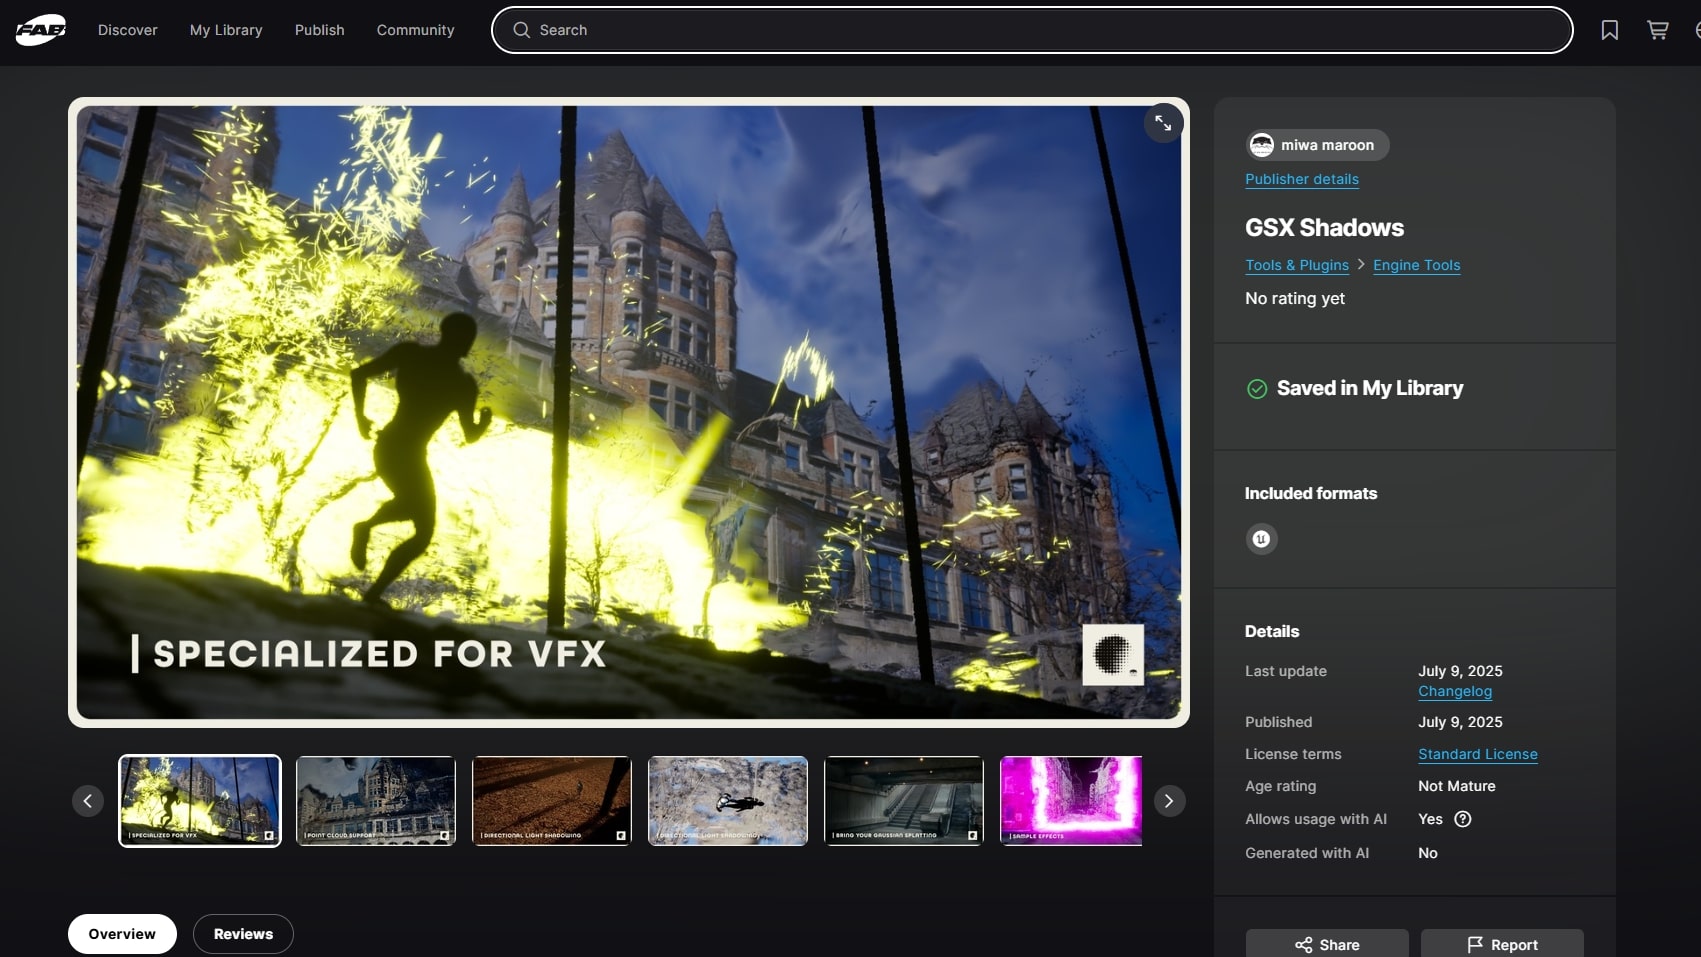The width and height of the screenshot is (1701, 957).
Task: Click the Published date 'July 9, 2025'
Action: pyautogui.click(x=1460, y=722)
